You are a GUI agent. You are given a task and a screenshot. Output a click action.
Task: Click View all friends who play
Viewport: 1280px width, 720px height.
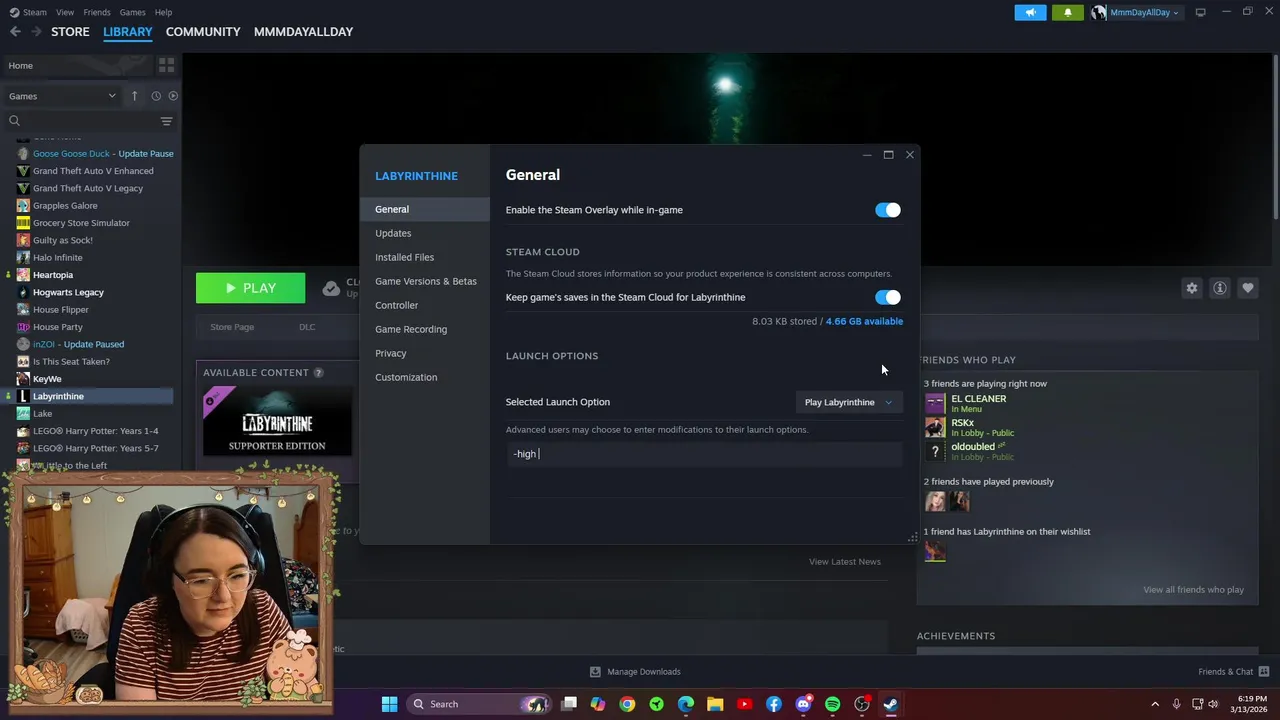pos(1193,590)
